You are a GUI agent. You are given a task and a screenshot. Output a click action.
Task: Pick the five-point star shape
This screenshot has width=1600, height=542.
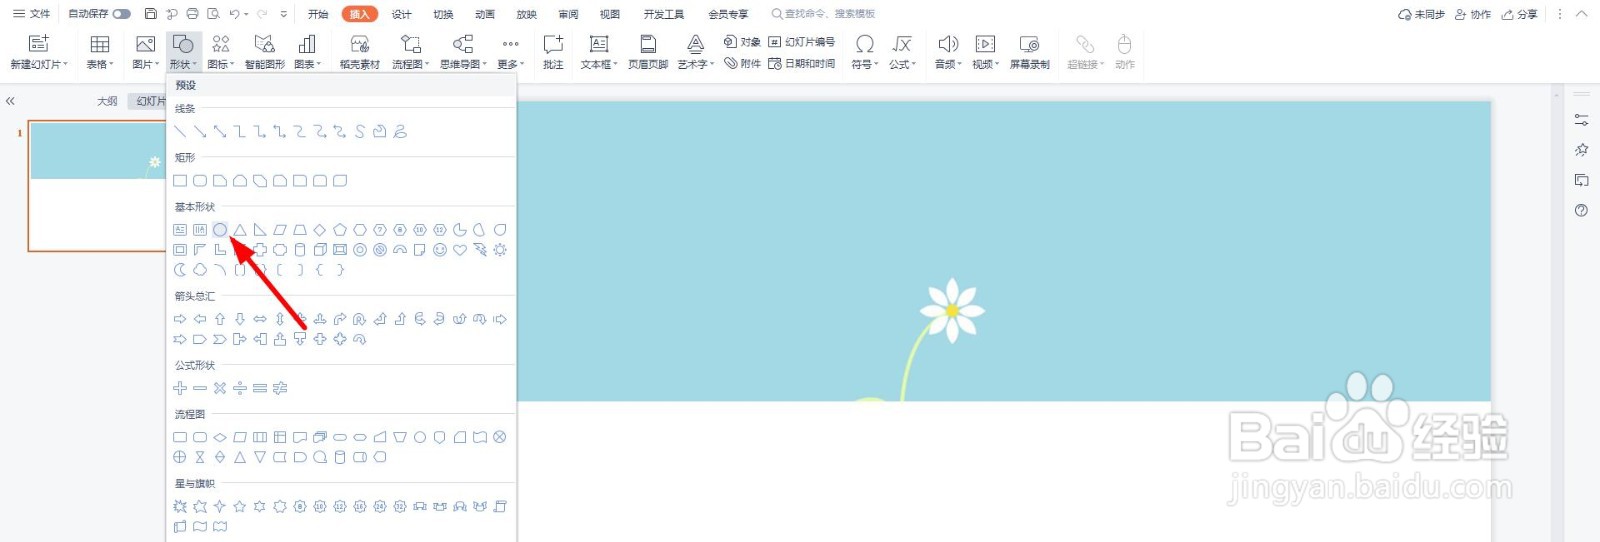pyautogui.click(x=240, y=507)
